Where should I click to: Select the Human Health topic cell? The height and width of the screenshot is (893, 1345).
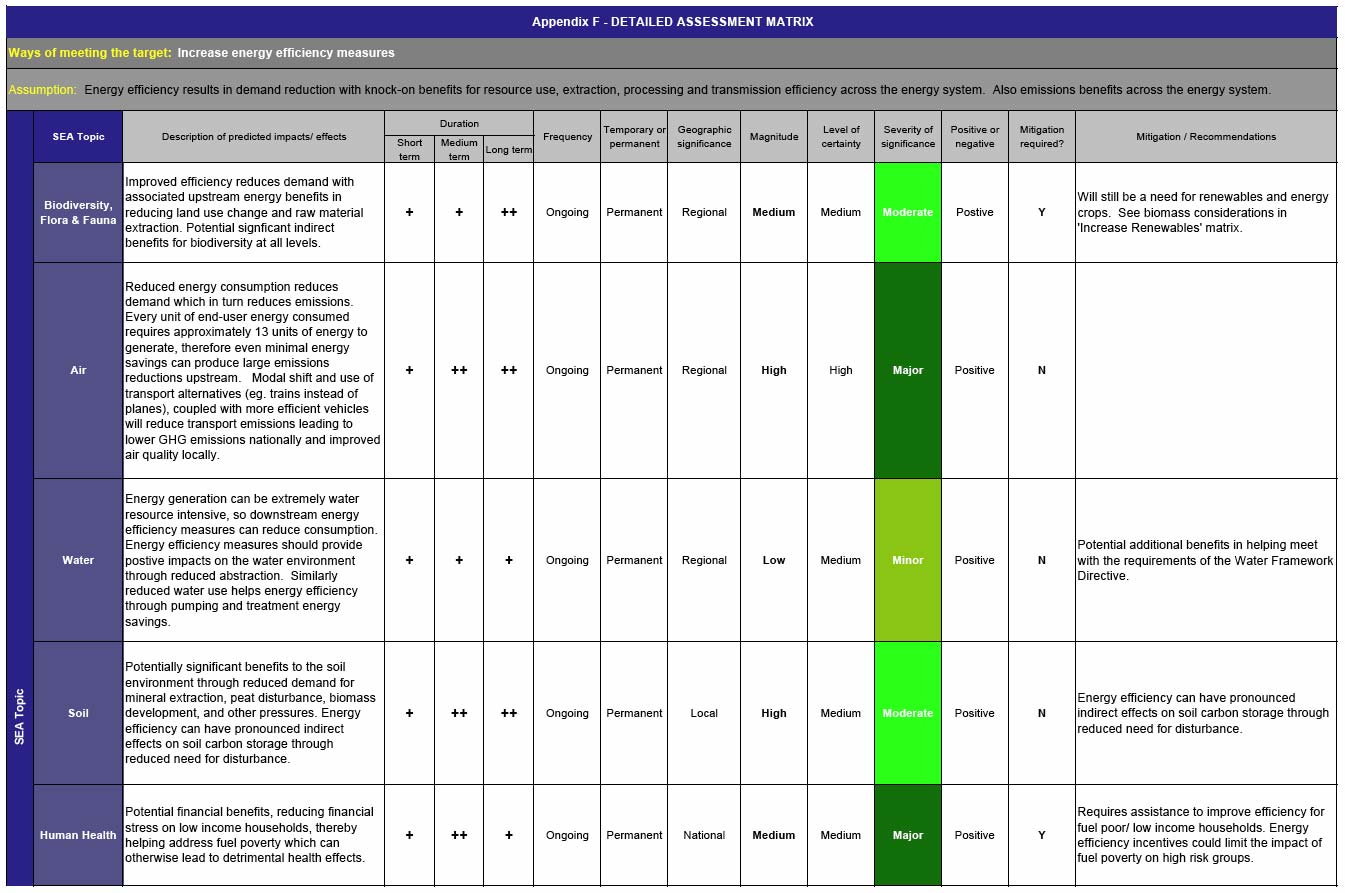tap(78, 835)
